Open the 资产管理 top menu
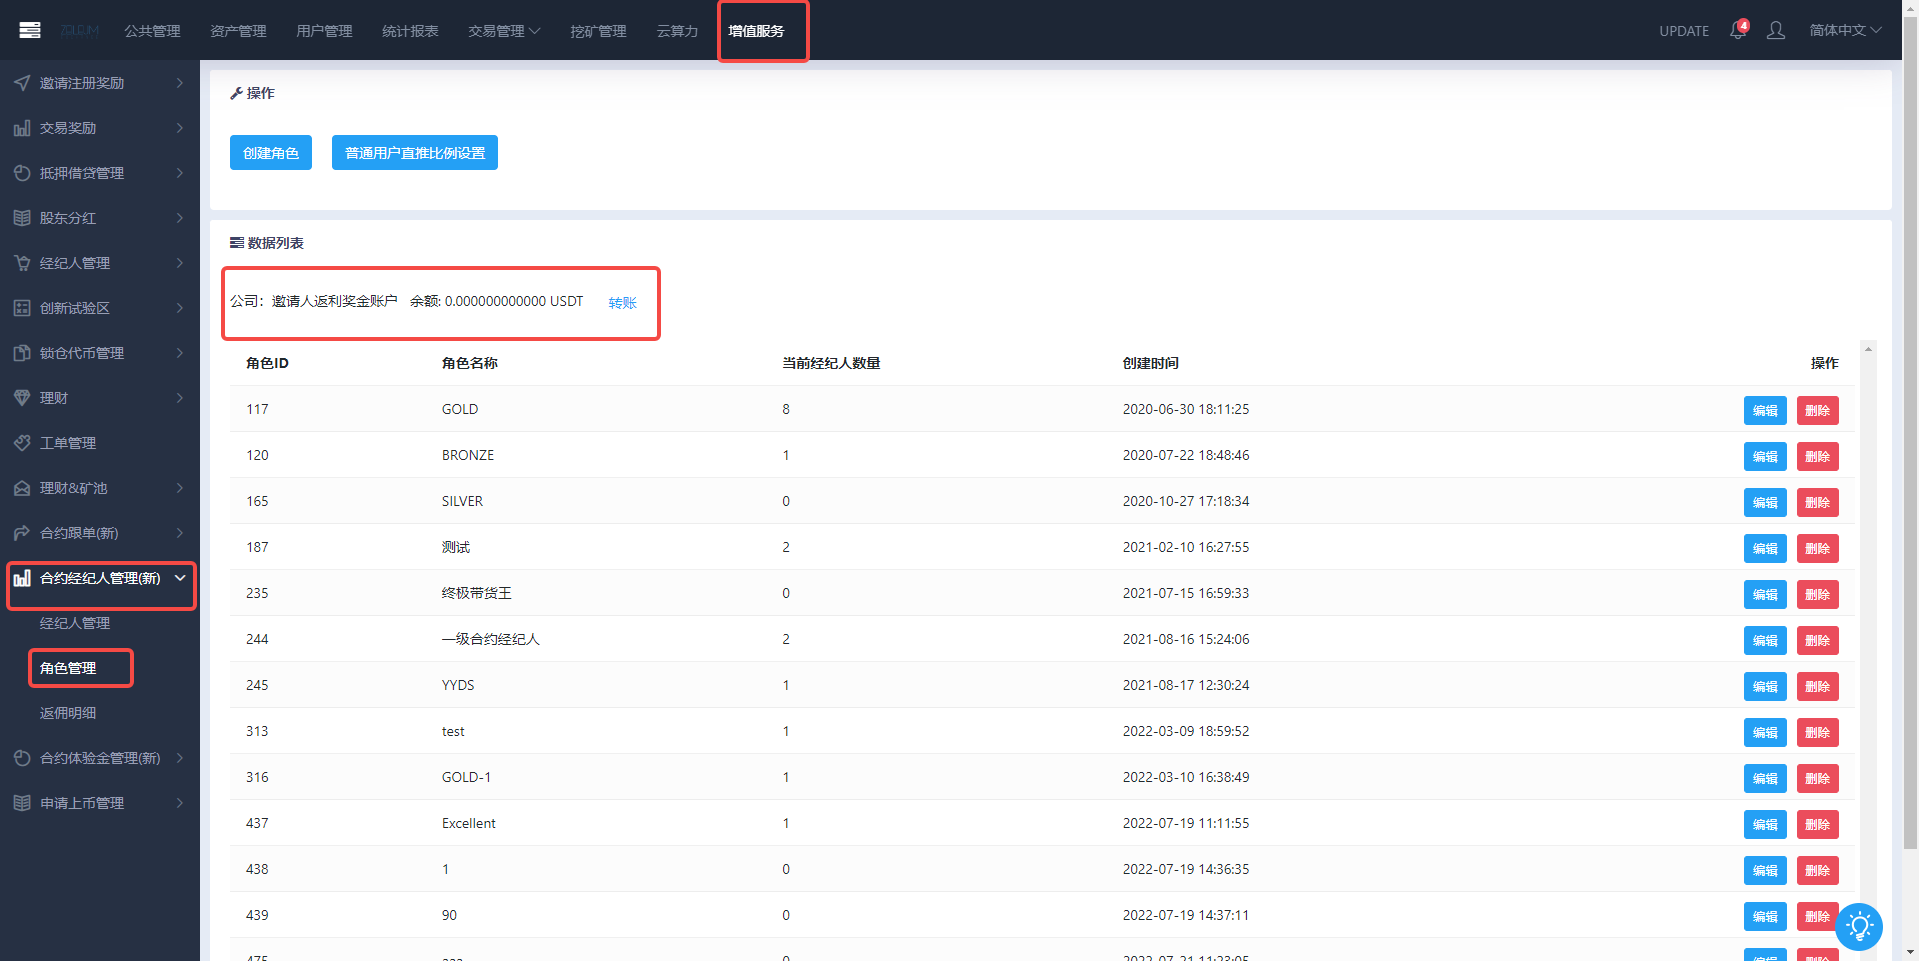 tap(238, 31)
